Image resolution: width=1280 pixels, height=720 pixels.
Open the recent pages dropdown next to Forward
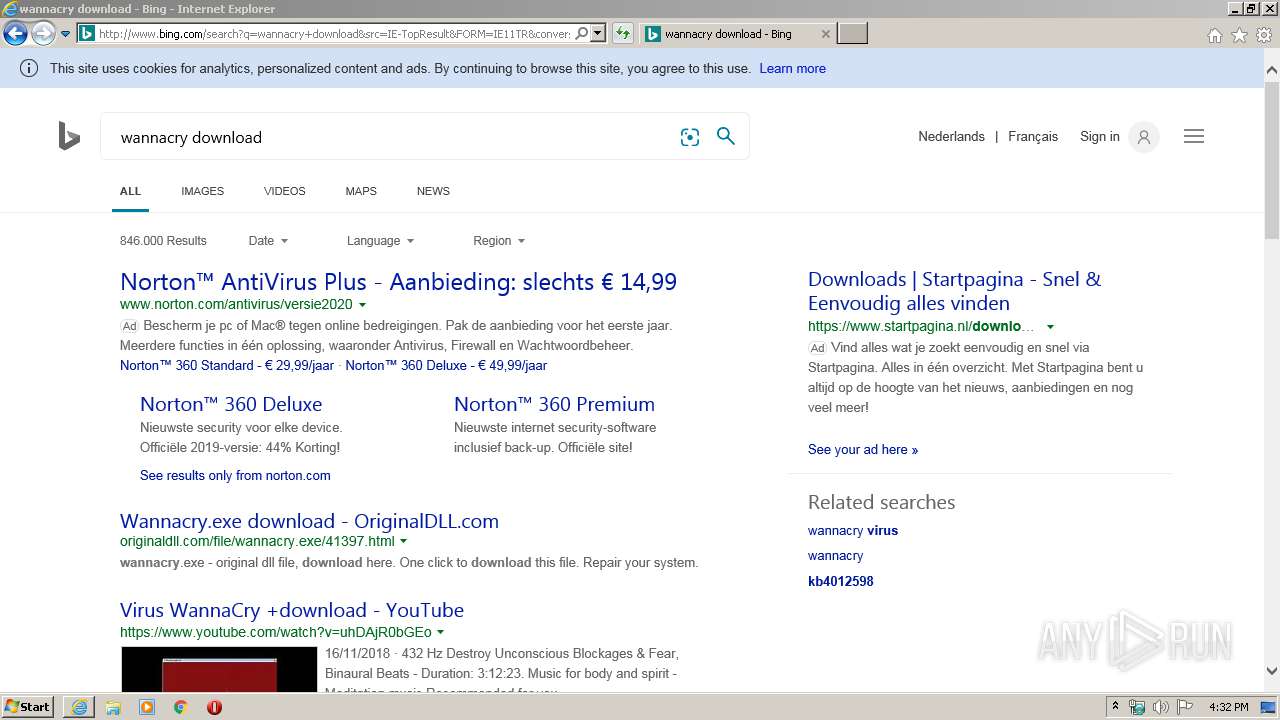click(65, 34)
